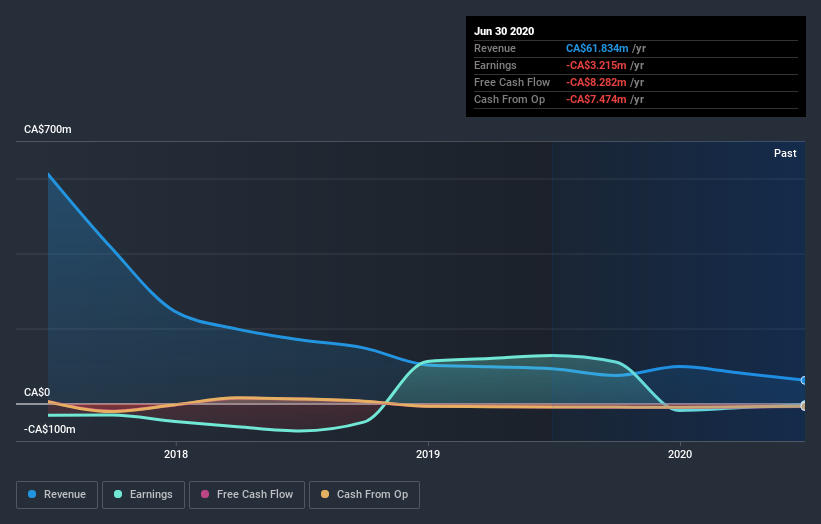
Task: Click the -CA$100m y-axis label
Action: tap(50, 429)
